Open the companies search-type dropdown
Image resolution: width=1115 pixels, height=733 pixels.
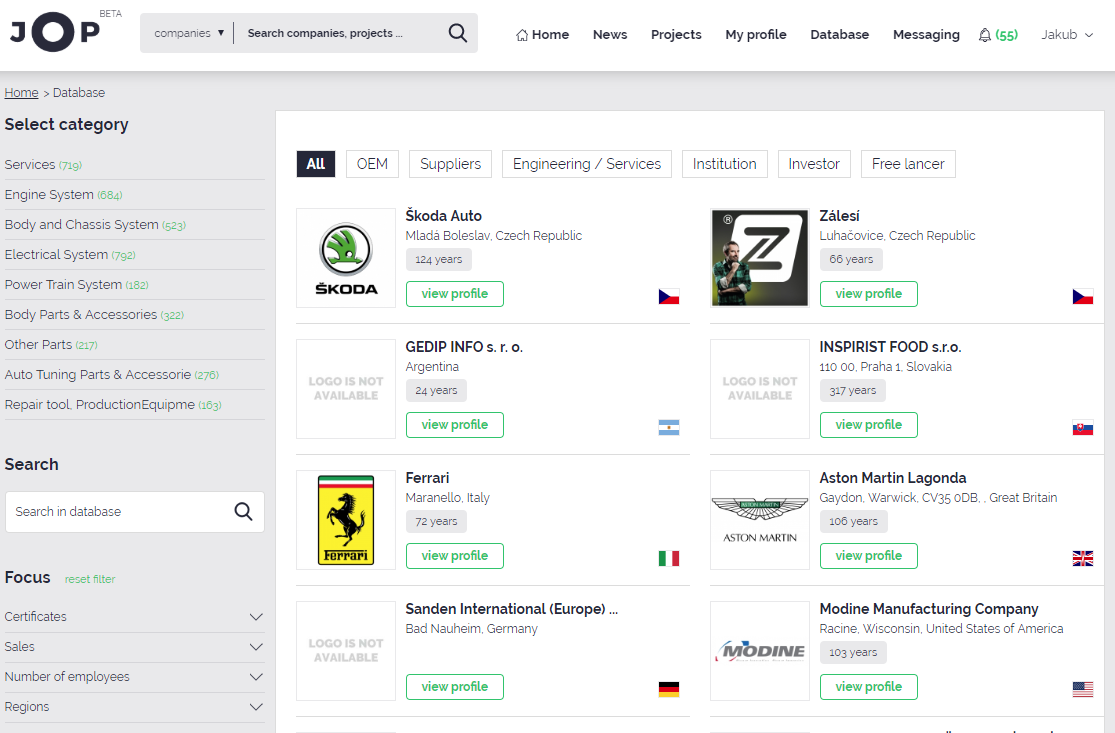(188, 33)
